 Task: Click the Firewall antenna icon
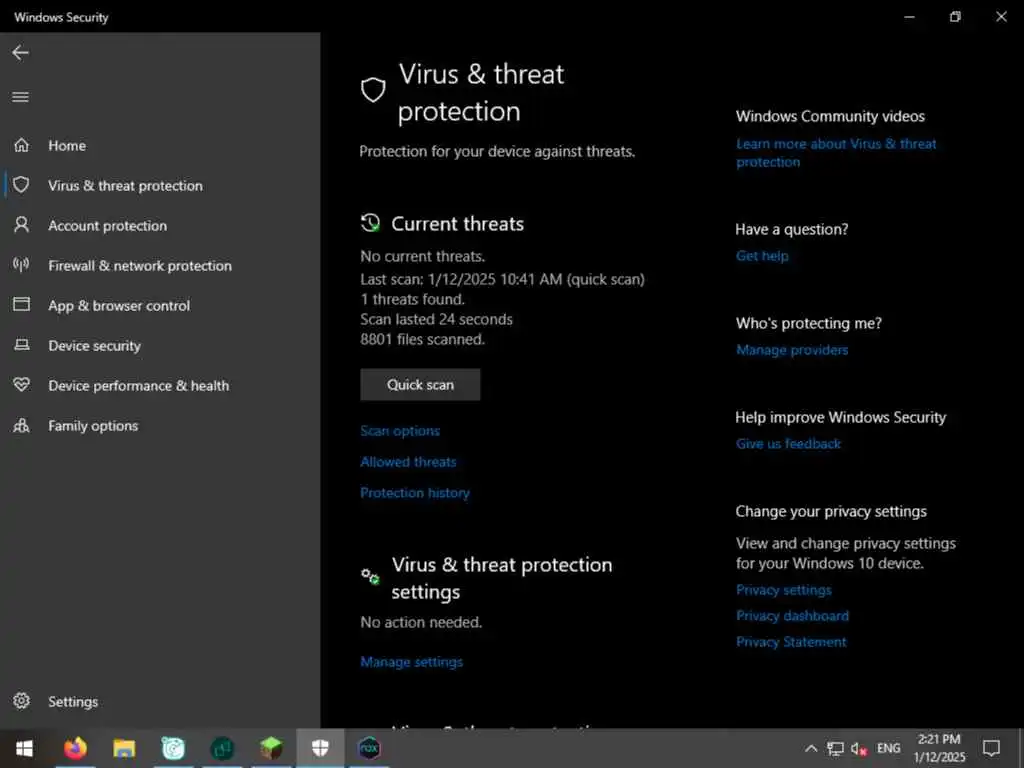click(21, 264)
